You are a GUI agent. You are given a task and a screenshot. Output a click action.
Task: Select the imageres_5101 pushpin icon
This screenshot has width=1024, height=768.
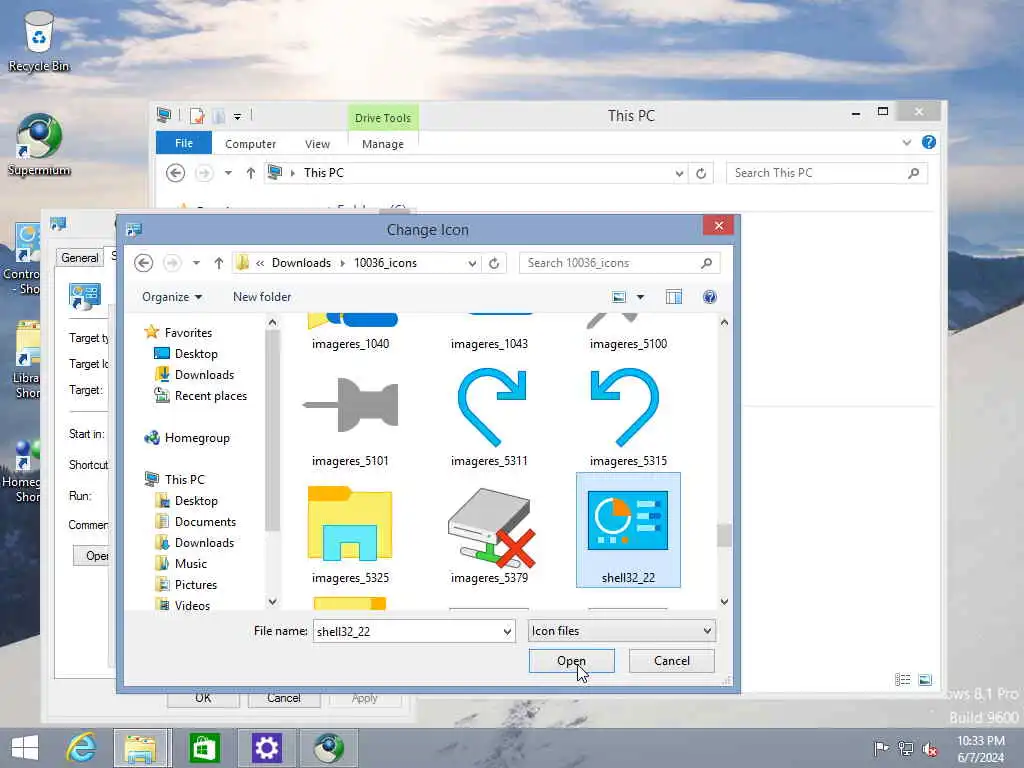pos(351,406)
